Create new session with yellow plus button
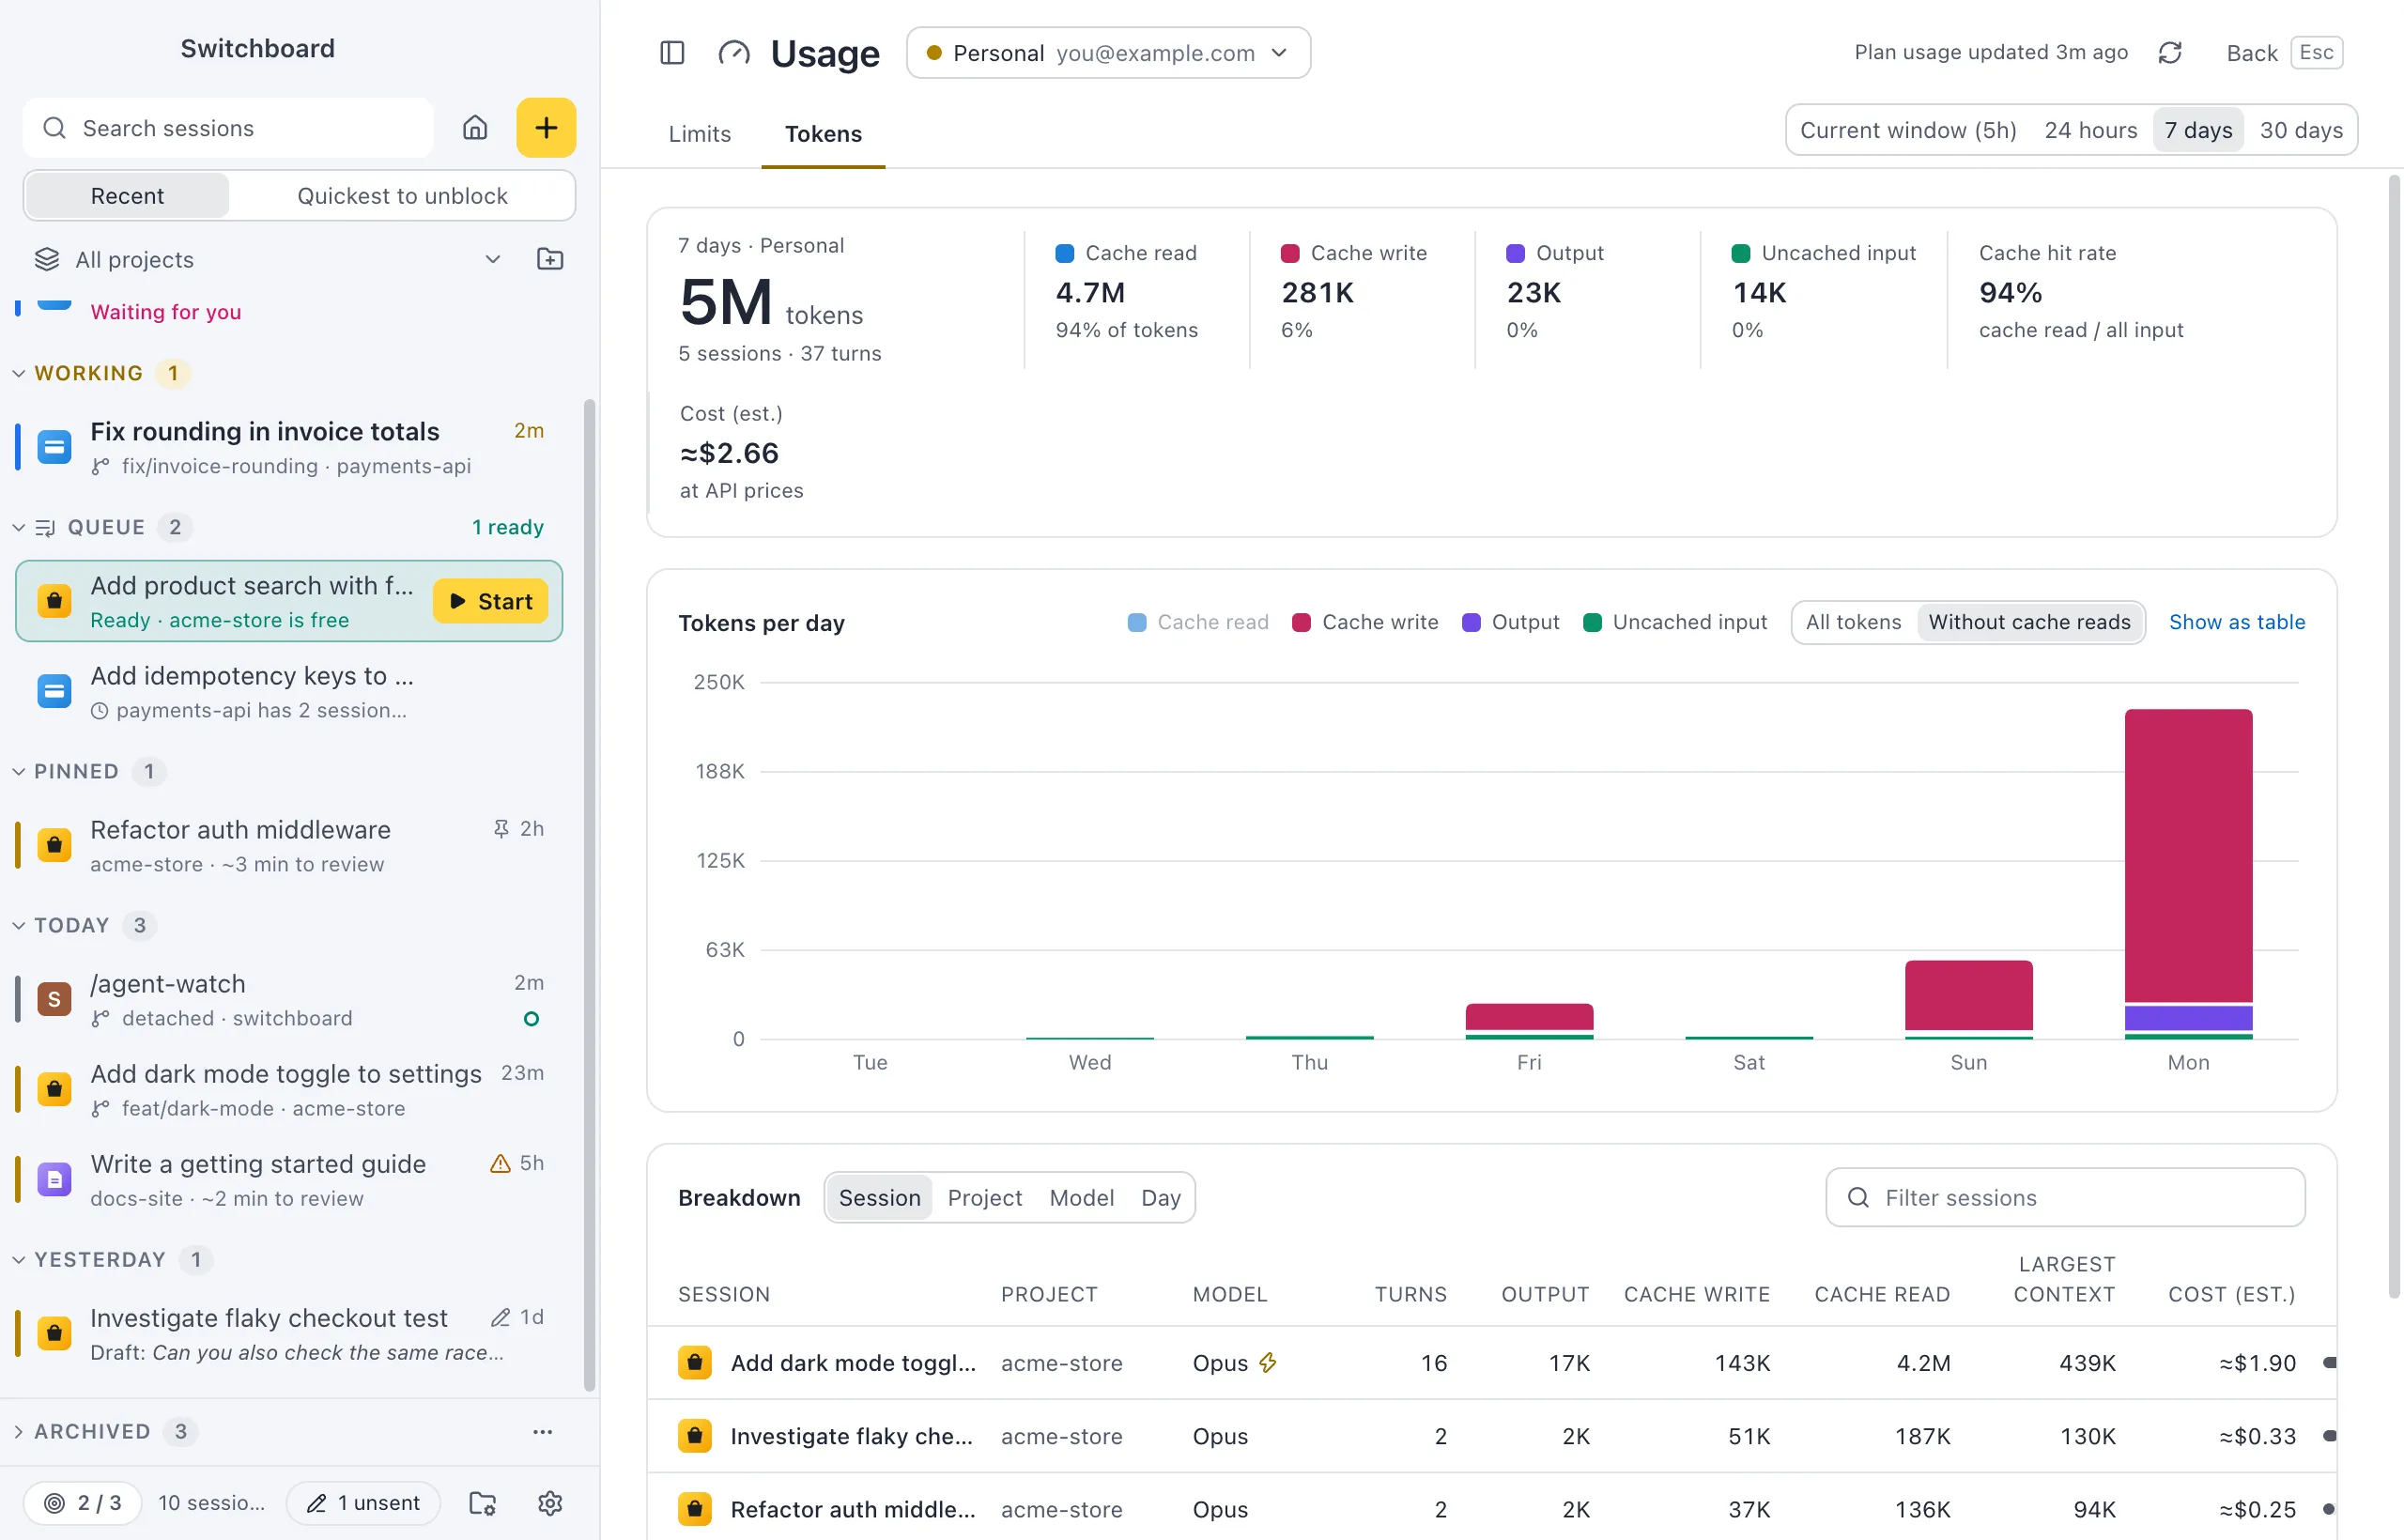The height and width of the screenshot is (1540, 2404). [546, 128]
